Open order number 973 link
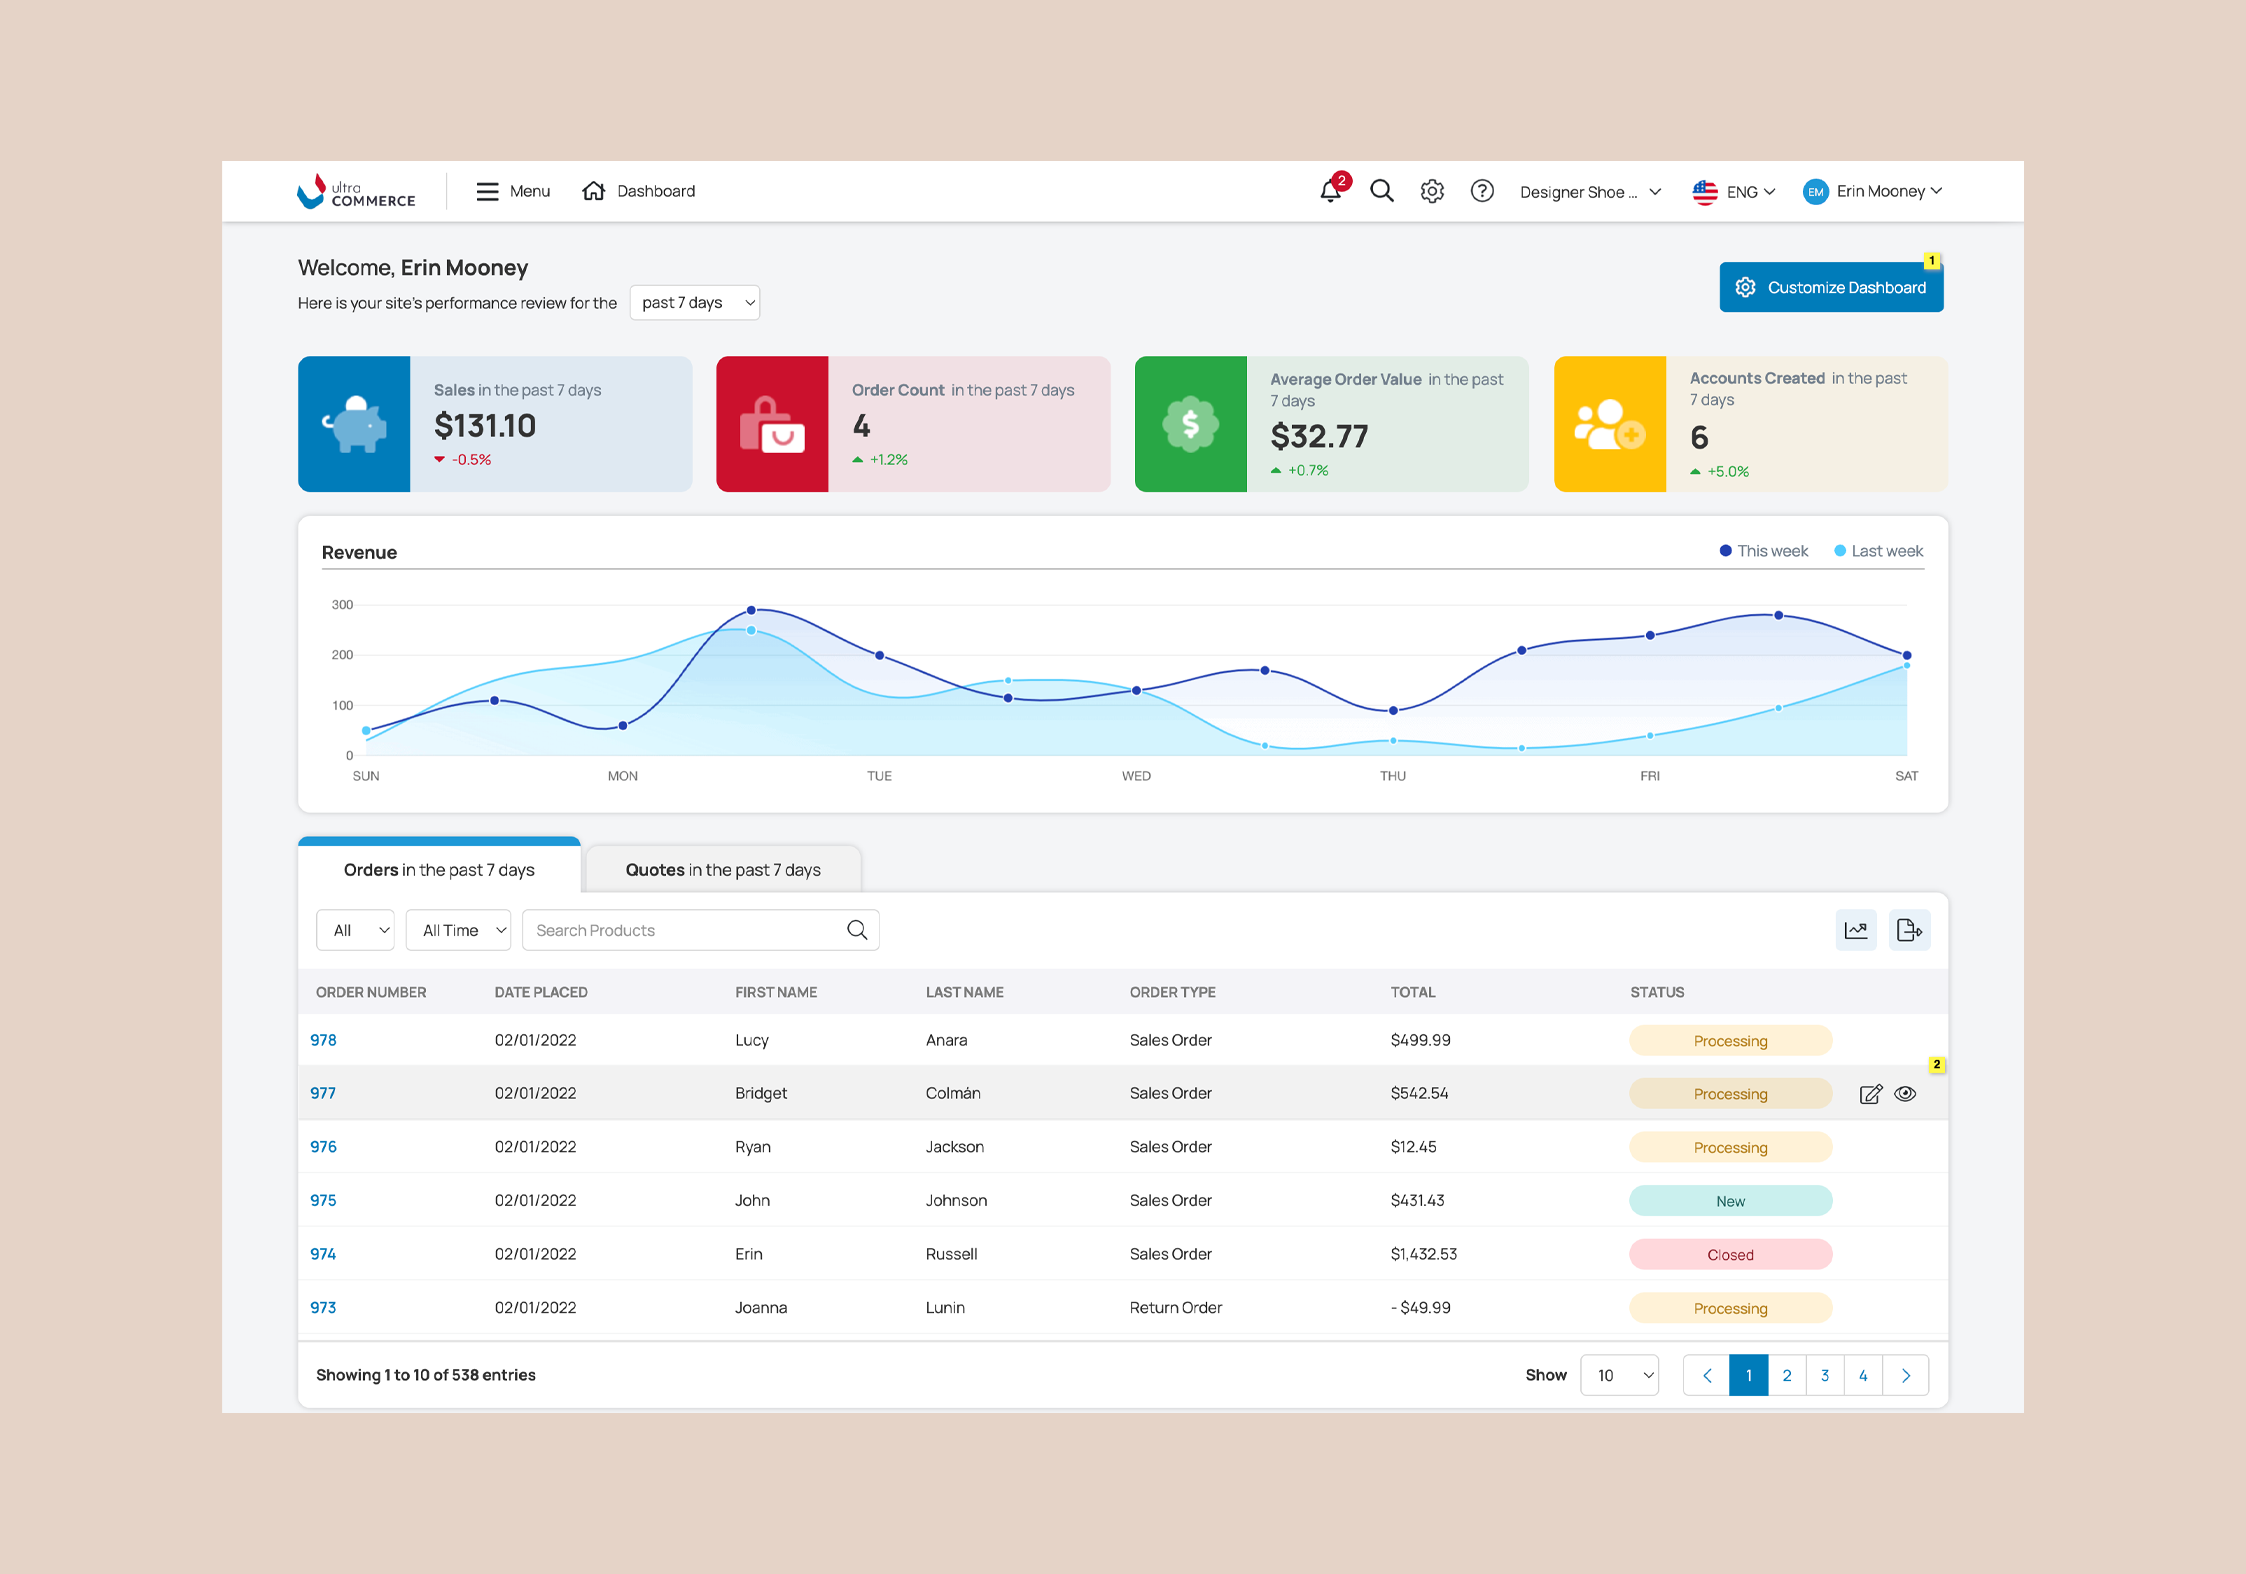This screenshot has height=1574, width=2246. (323, 1307)
